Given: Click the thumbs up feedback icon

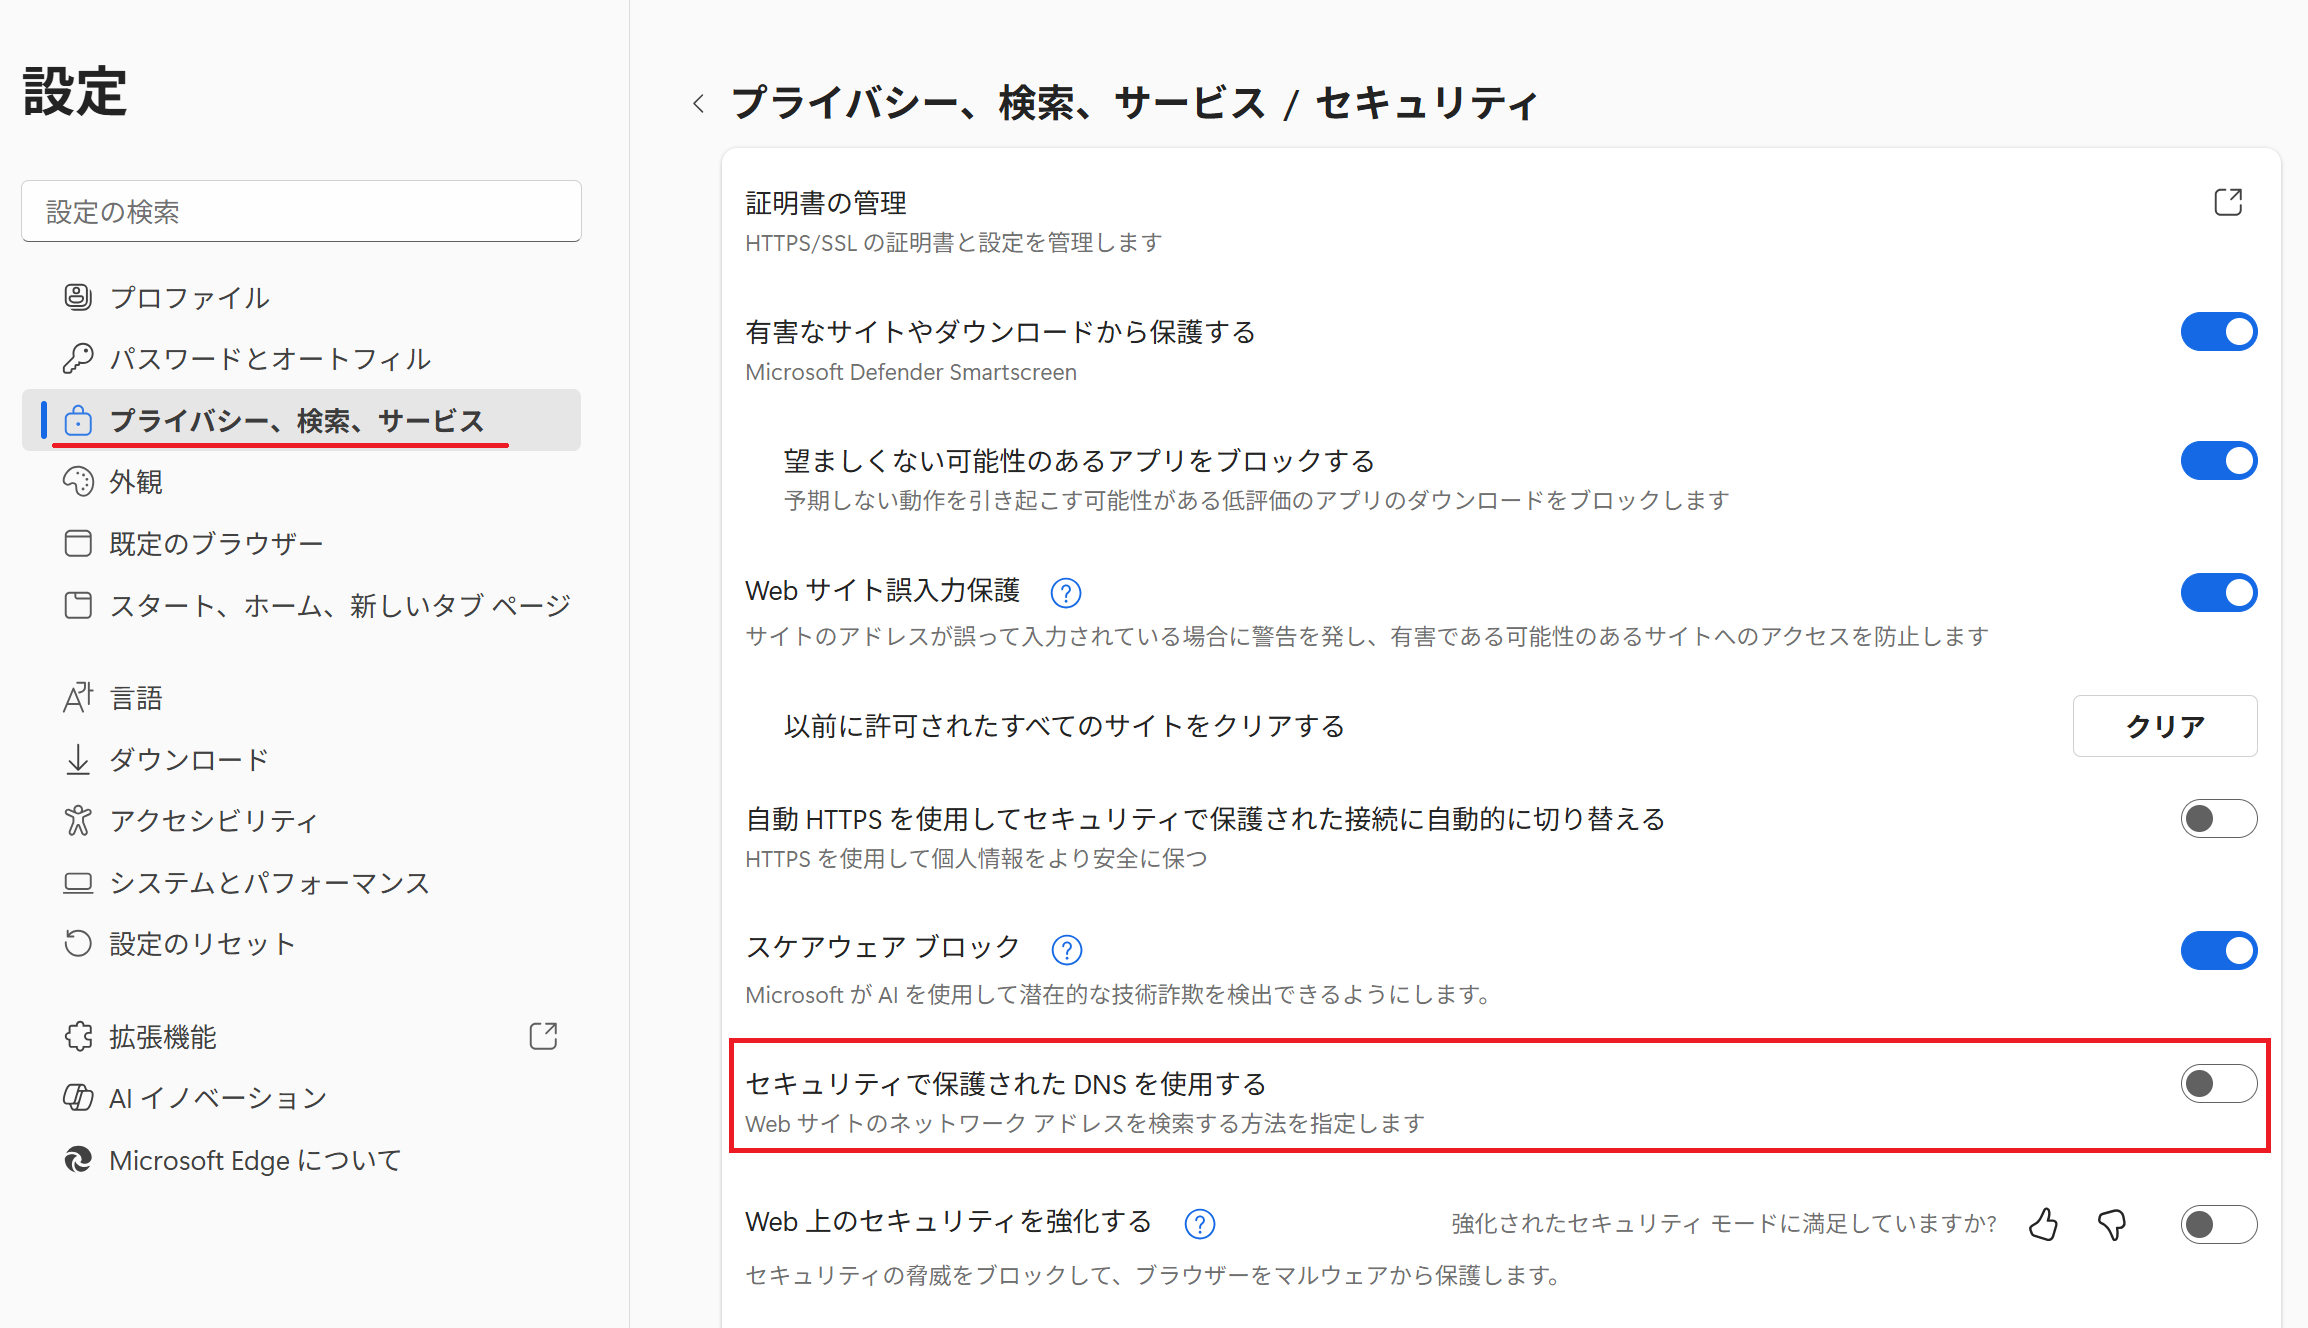Looking at the screenshot, I should (2043, 1224).
